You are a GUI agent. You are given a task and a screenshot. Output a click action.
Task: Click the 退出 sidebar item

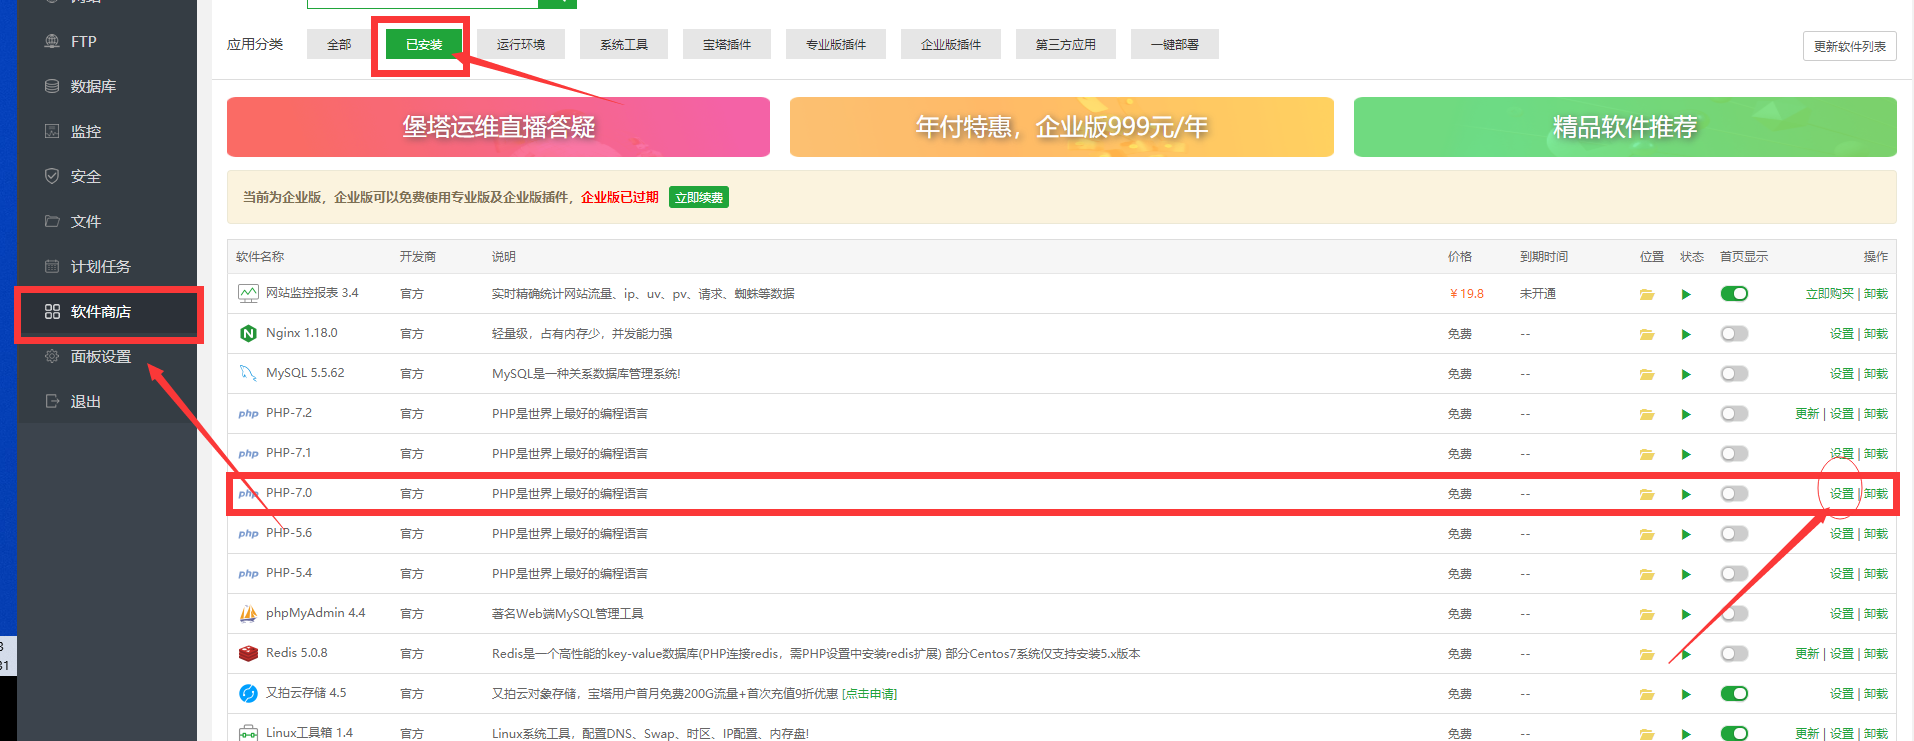pyautogui.click(x=86, y=402)
